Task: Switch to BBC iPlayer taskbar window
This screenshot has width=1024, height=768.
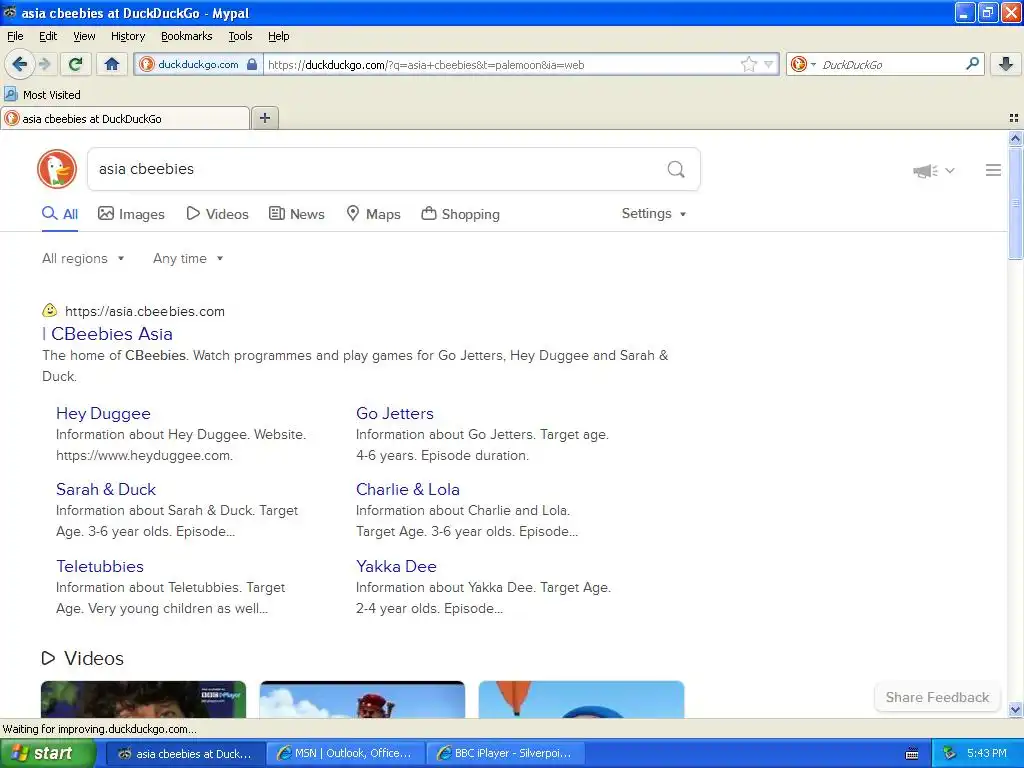Action: [x=505, y=753]
